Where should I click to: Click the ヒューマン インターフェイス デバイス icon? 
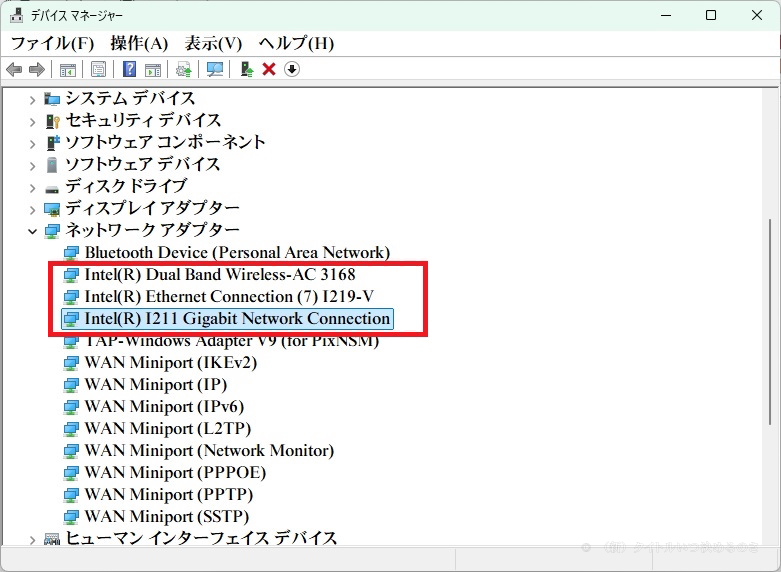52,539
